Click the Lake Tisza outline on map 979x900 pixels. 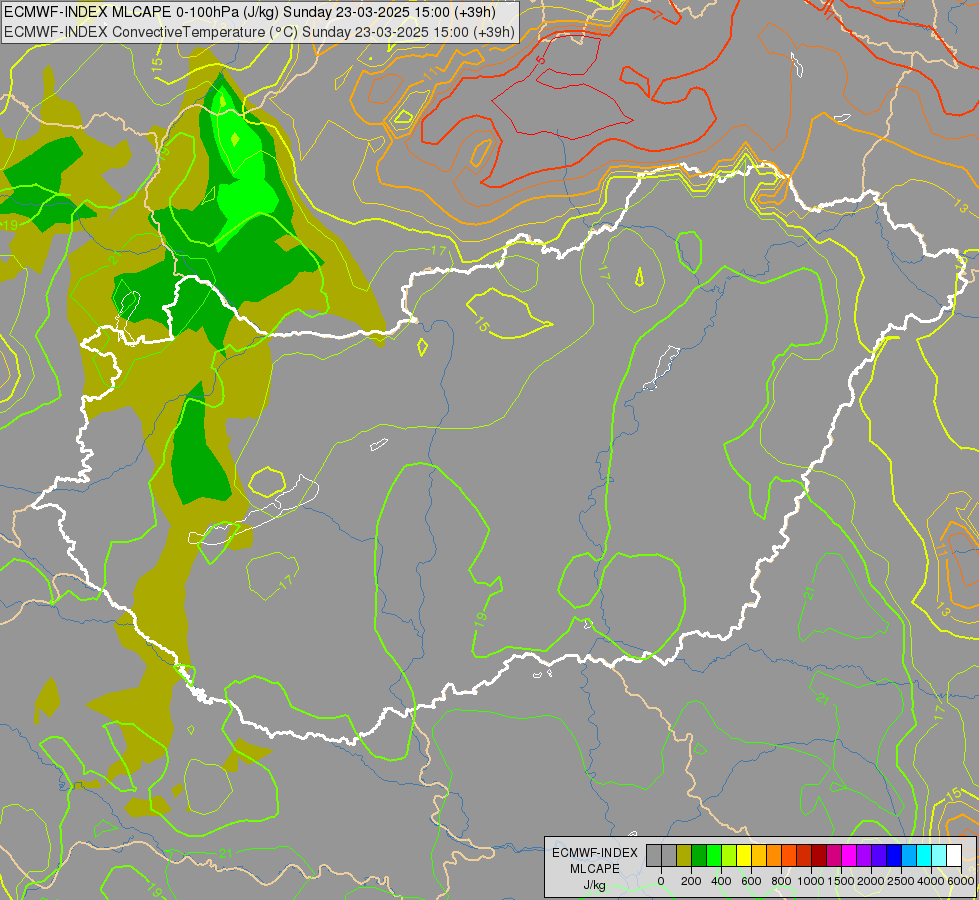(x=661, y=368)
